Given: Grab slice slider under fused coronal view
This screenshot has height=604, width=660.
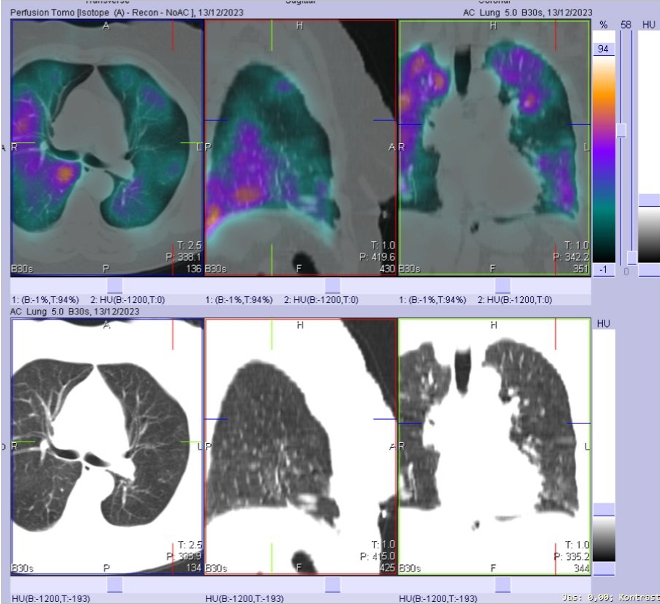Looking at the screenshot, I should coord(503,286).
